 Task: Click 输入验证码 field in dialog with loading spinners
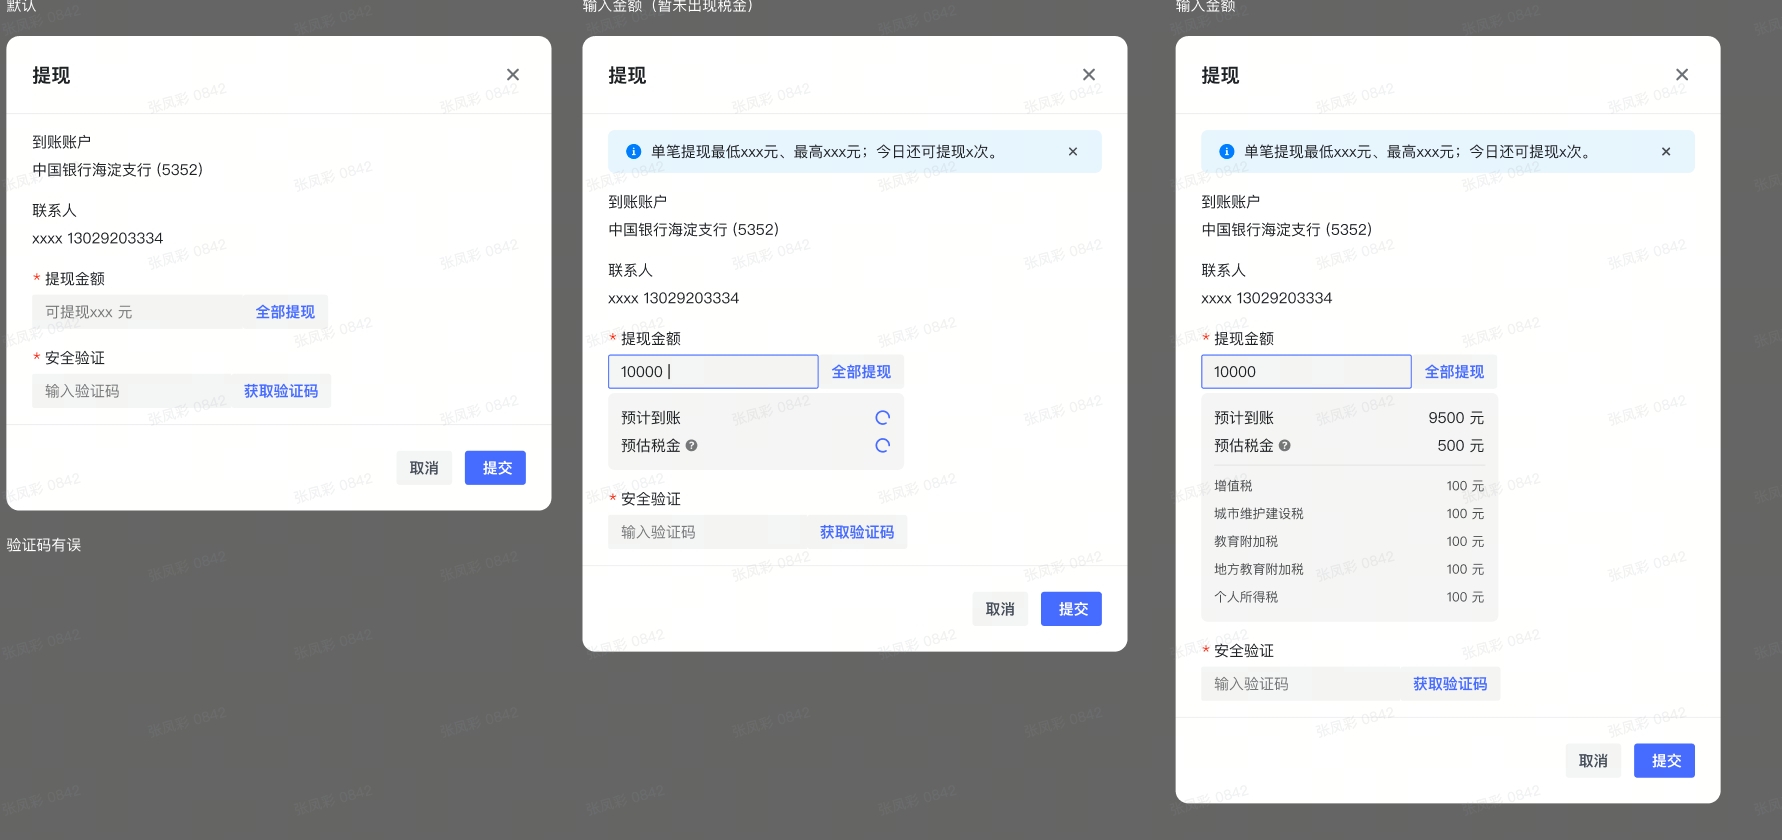[705, 532]
